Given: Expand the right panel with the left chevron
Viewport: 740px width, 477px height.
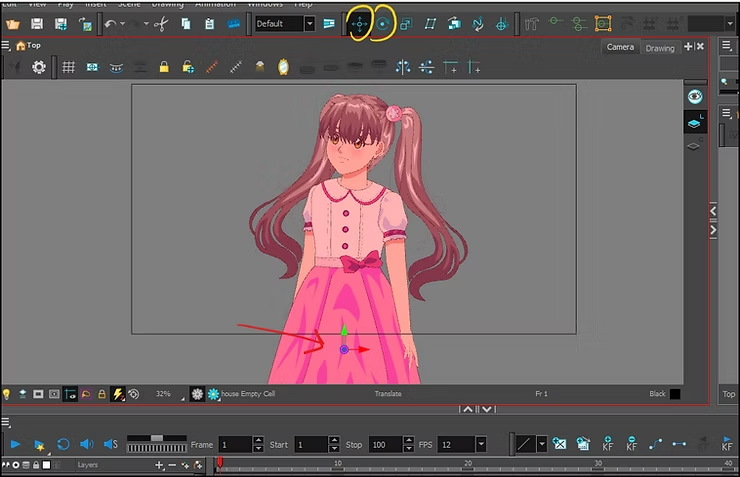Looking at the screenshot, I should [x=713, y=211].
